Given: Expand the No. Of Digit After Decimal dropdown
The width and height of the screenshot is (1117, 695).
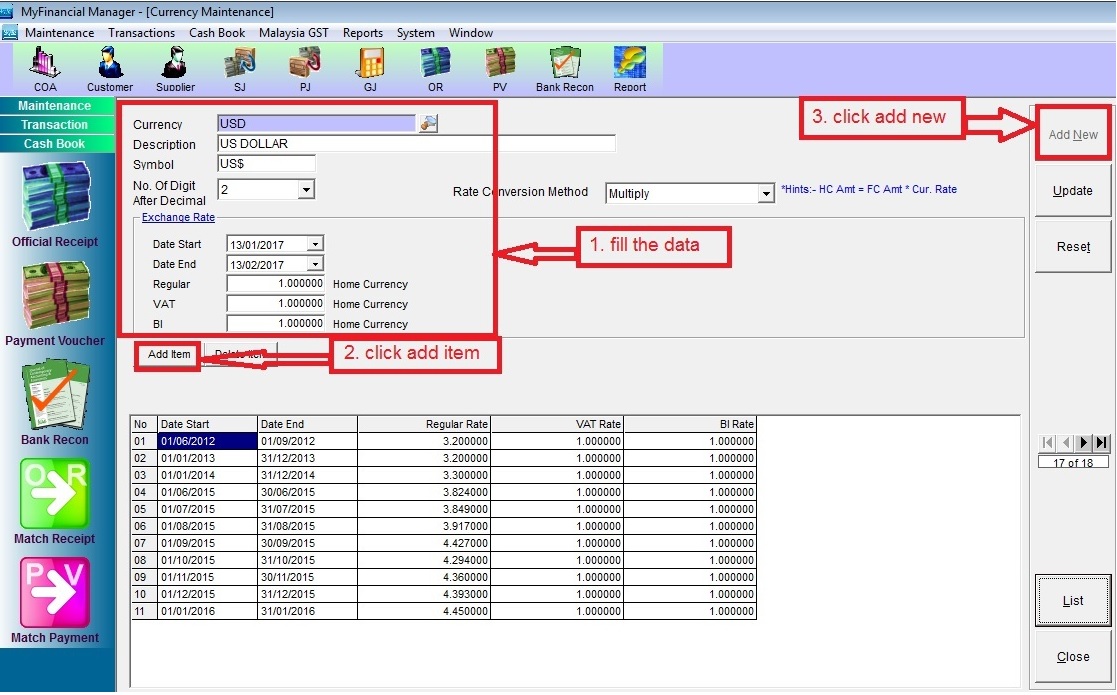Looking at the screenshot, I should click(306, 189).
